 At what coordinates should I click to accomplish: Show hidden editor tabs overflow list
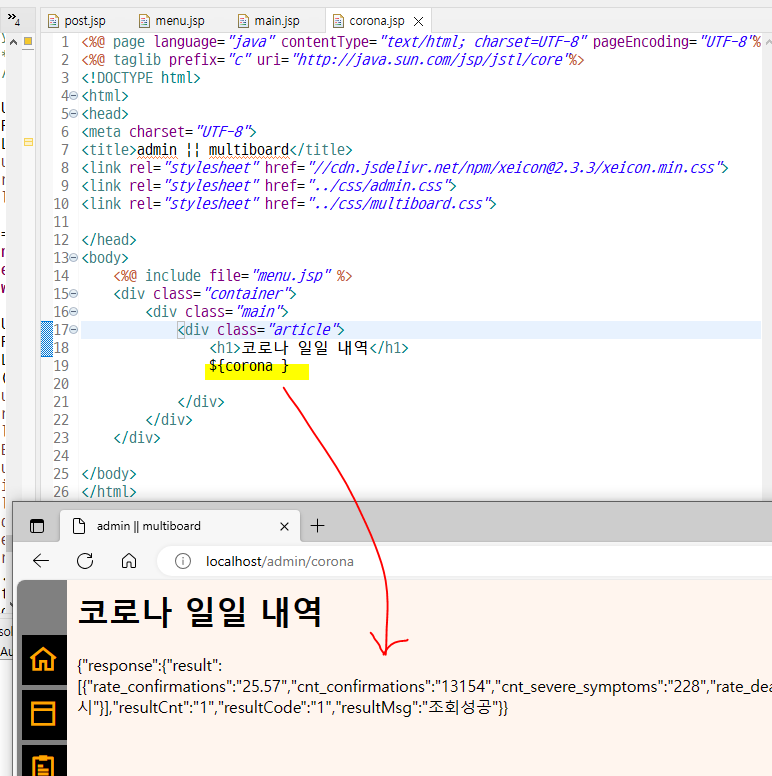click(x=13, y=19)
